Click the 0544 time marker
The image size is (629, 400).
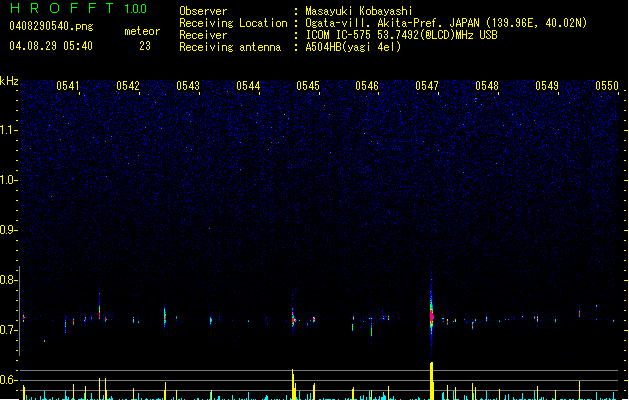pyautogui.click(x=248, y=86)
